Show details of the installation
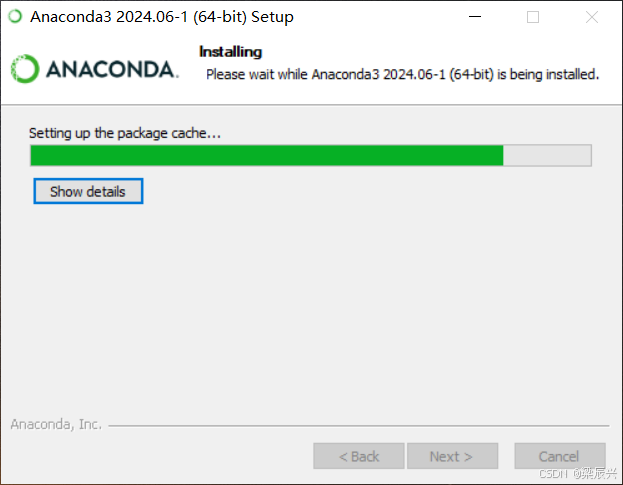Viewport: 623px width, 485px height. tap(88, 191)
